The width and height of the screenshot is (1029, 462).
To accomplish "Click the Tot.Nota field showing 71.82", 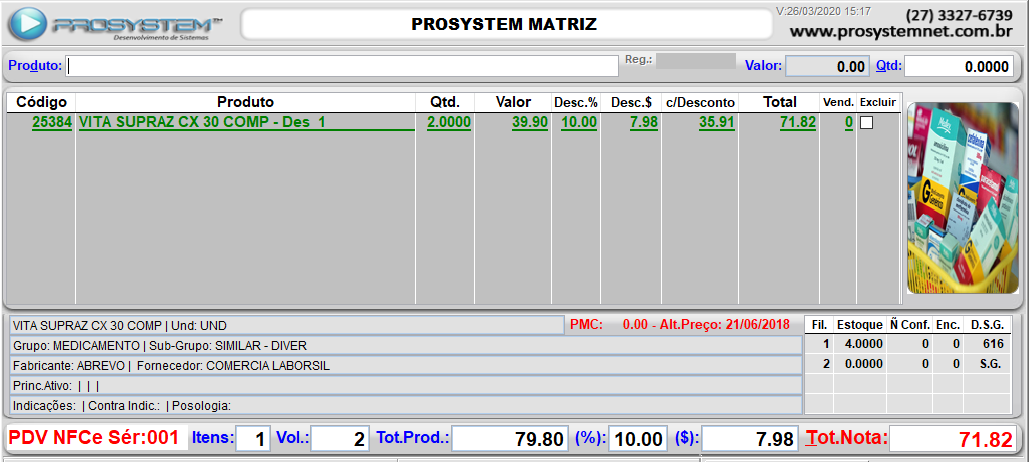I will click(954, 439).
